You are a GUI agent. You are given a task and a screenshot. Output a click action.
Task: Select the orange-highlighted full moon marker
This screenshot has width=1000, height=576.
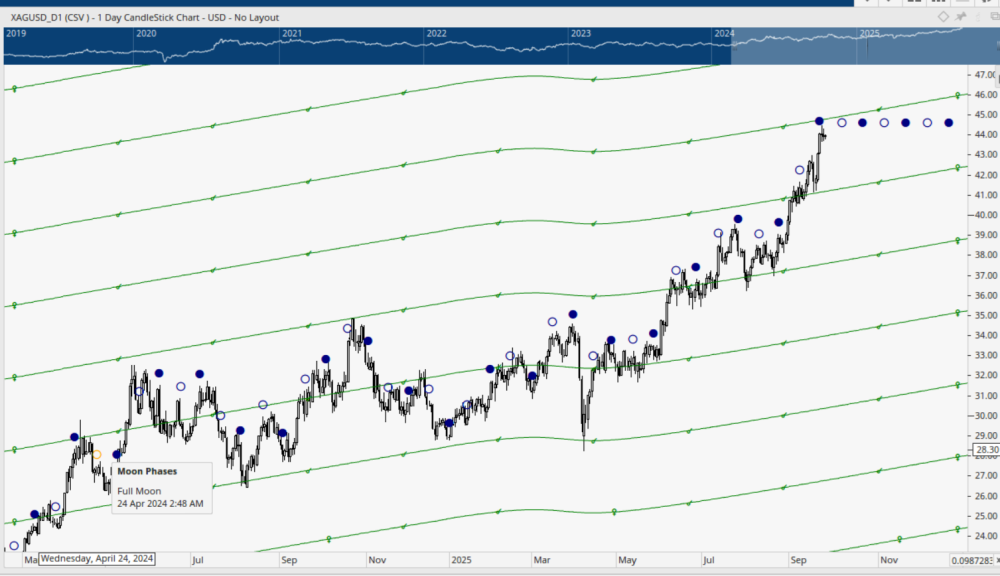(x=97, y=455)
